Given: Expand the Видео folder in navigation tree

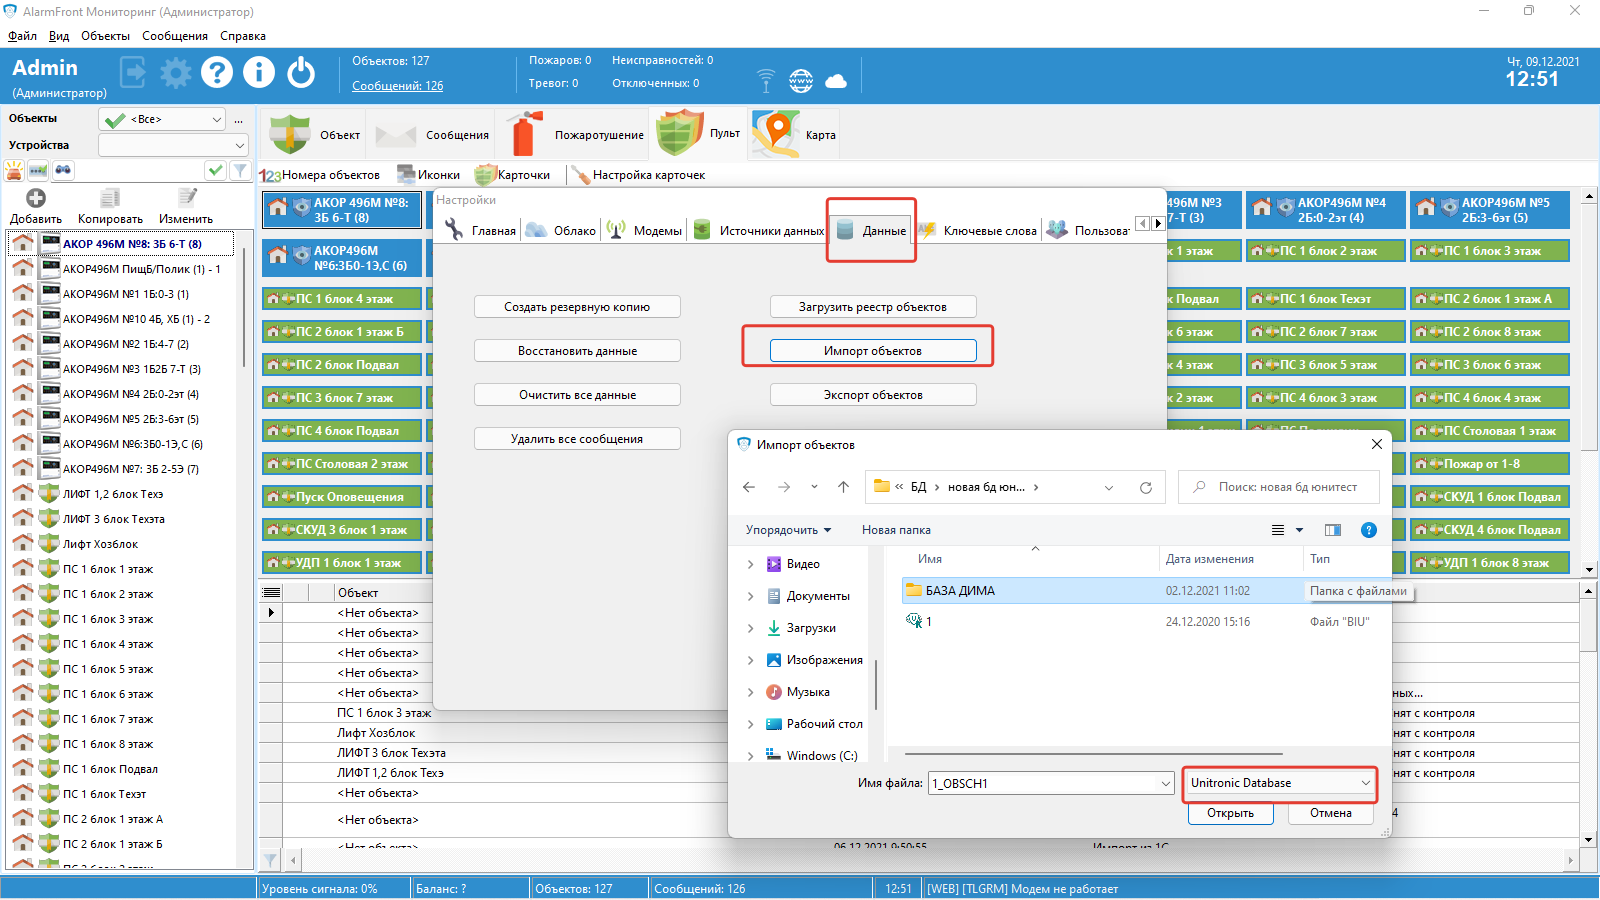Looking at the screenshot, I should click(x=750, y=564).
